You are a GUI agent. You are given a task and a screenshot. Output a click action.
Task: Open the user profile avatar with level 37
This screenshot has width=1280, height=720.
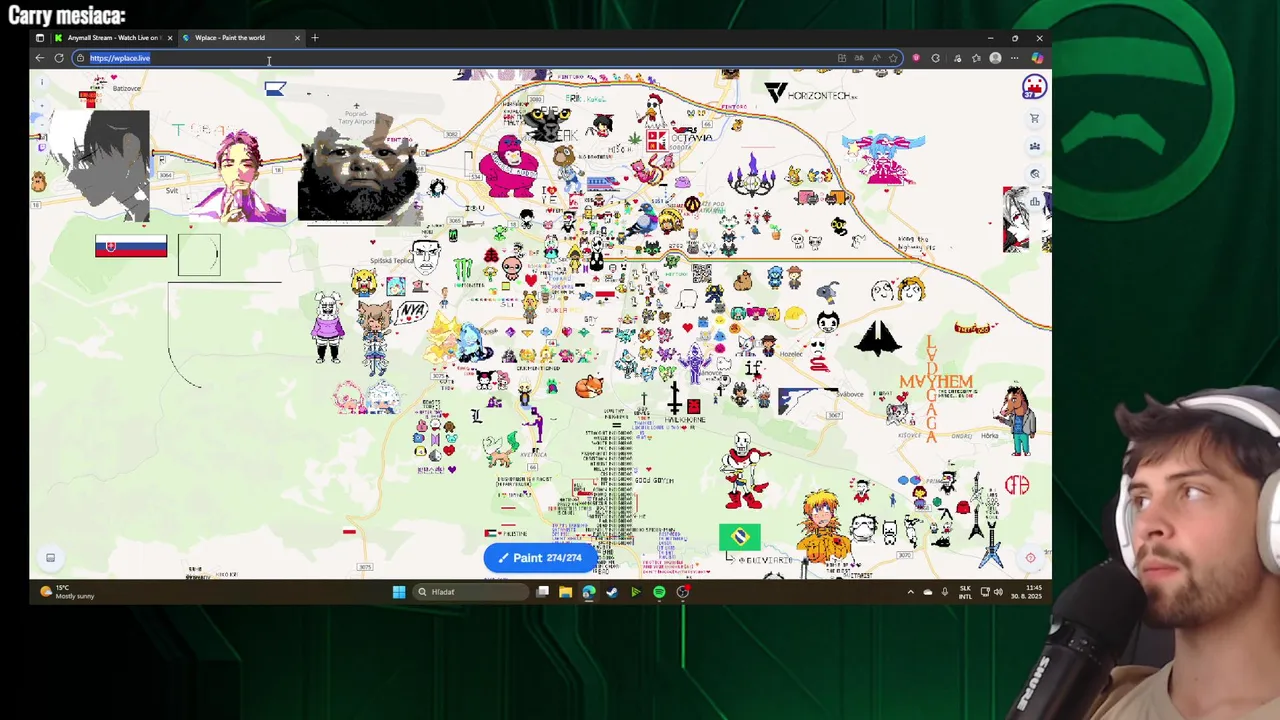[1034, 88]
